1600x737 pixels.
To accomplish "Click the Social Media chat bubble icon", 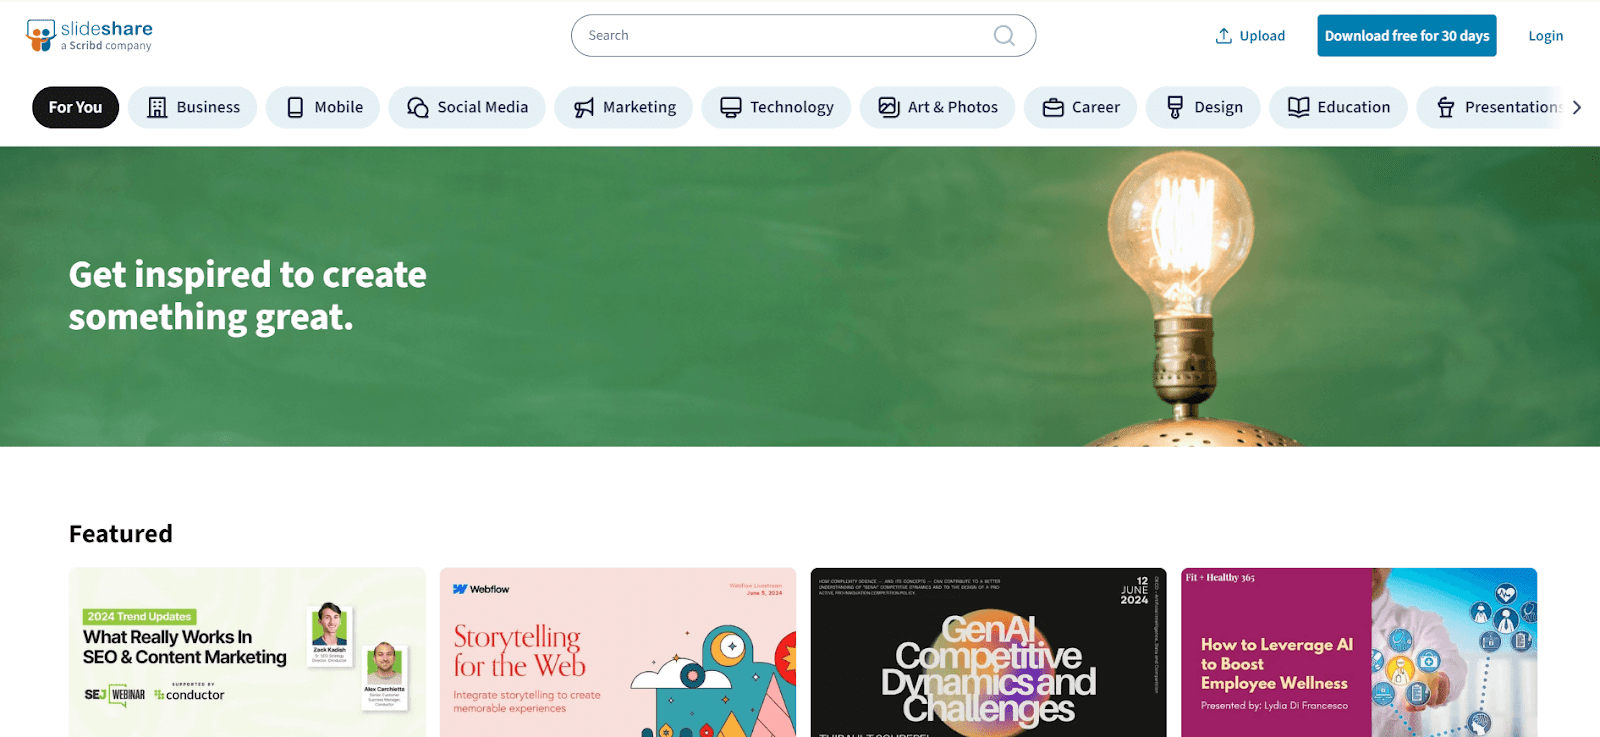I will click(418, 107).
